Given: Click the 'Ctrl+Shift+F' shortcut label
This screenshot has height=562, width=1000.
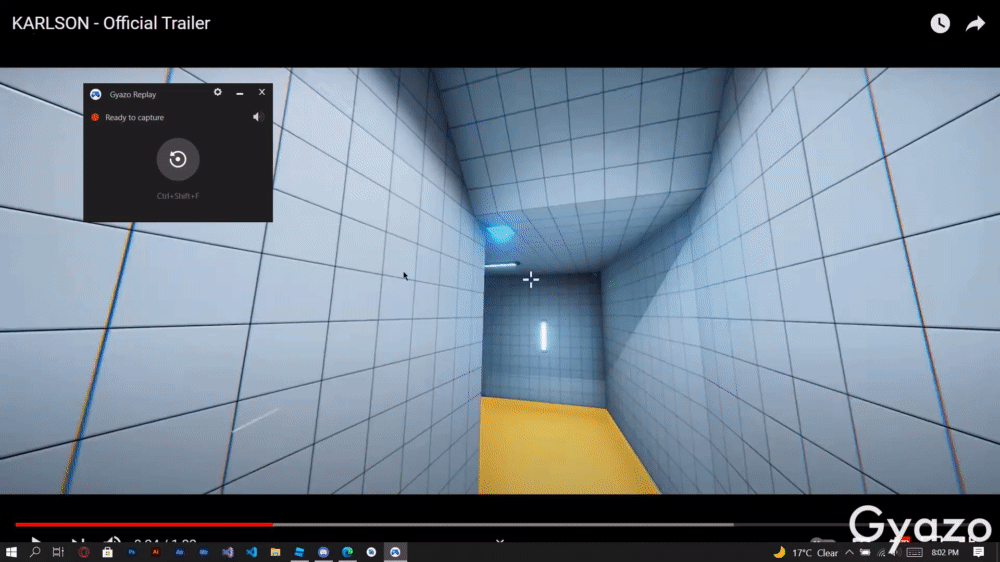Looking at the screenshot, I should click(x=178, y=196).
